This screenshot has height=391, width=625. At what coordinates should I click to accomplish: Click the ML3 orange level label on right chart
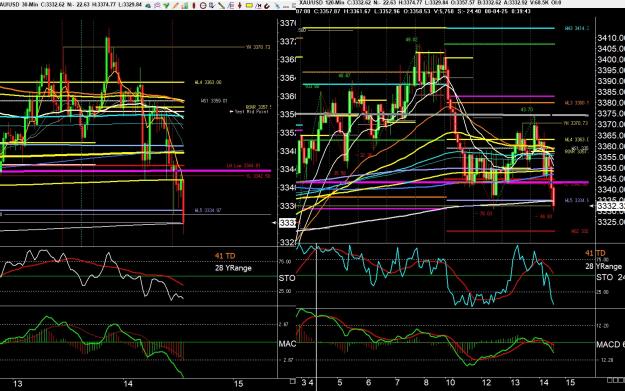click(576, 103)
